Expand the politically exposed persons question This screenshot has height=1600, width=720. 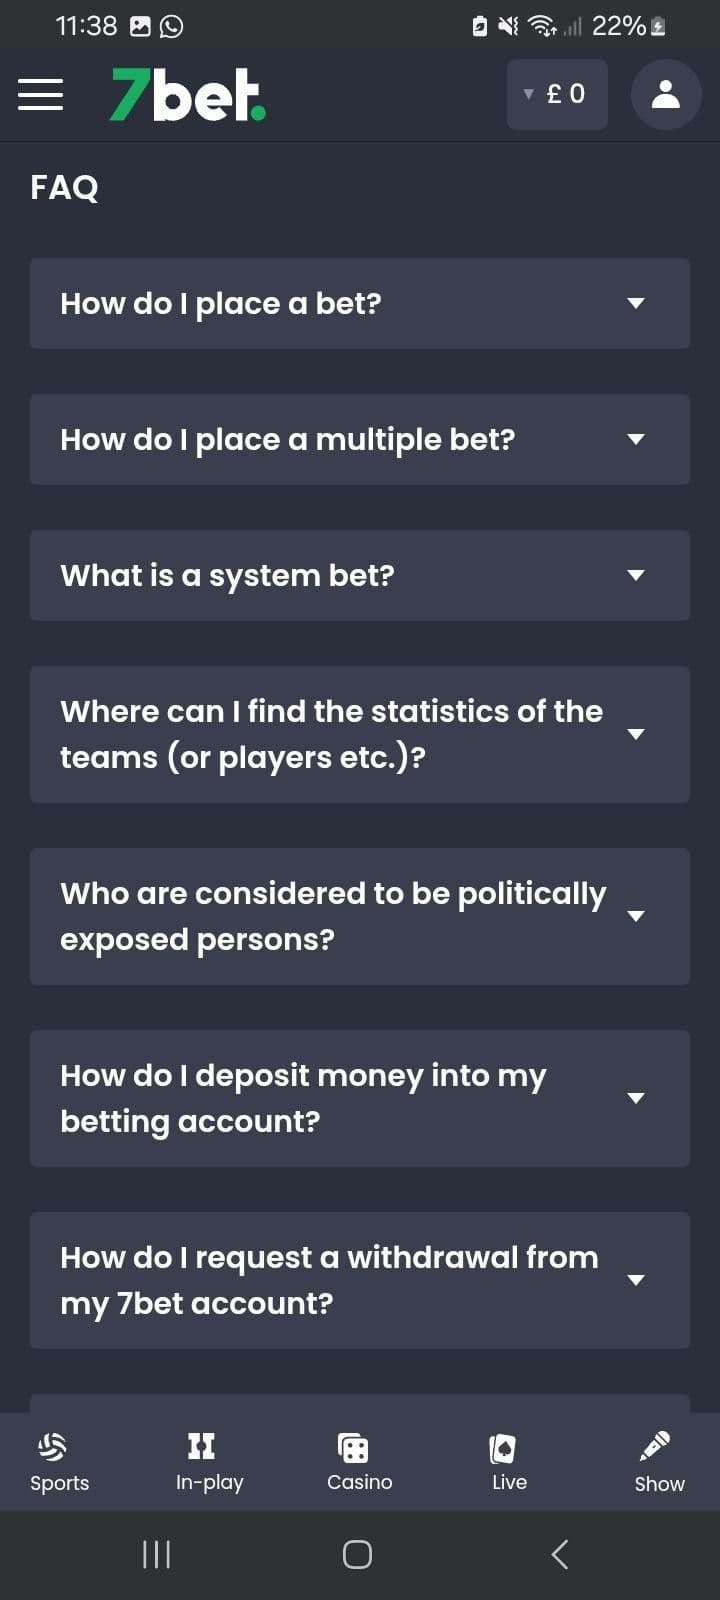[360, 915]
